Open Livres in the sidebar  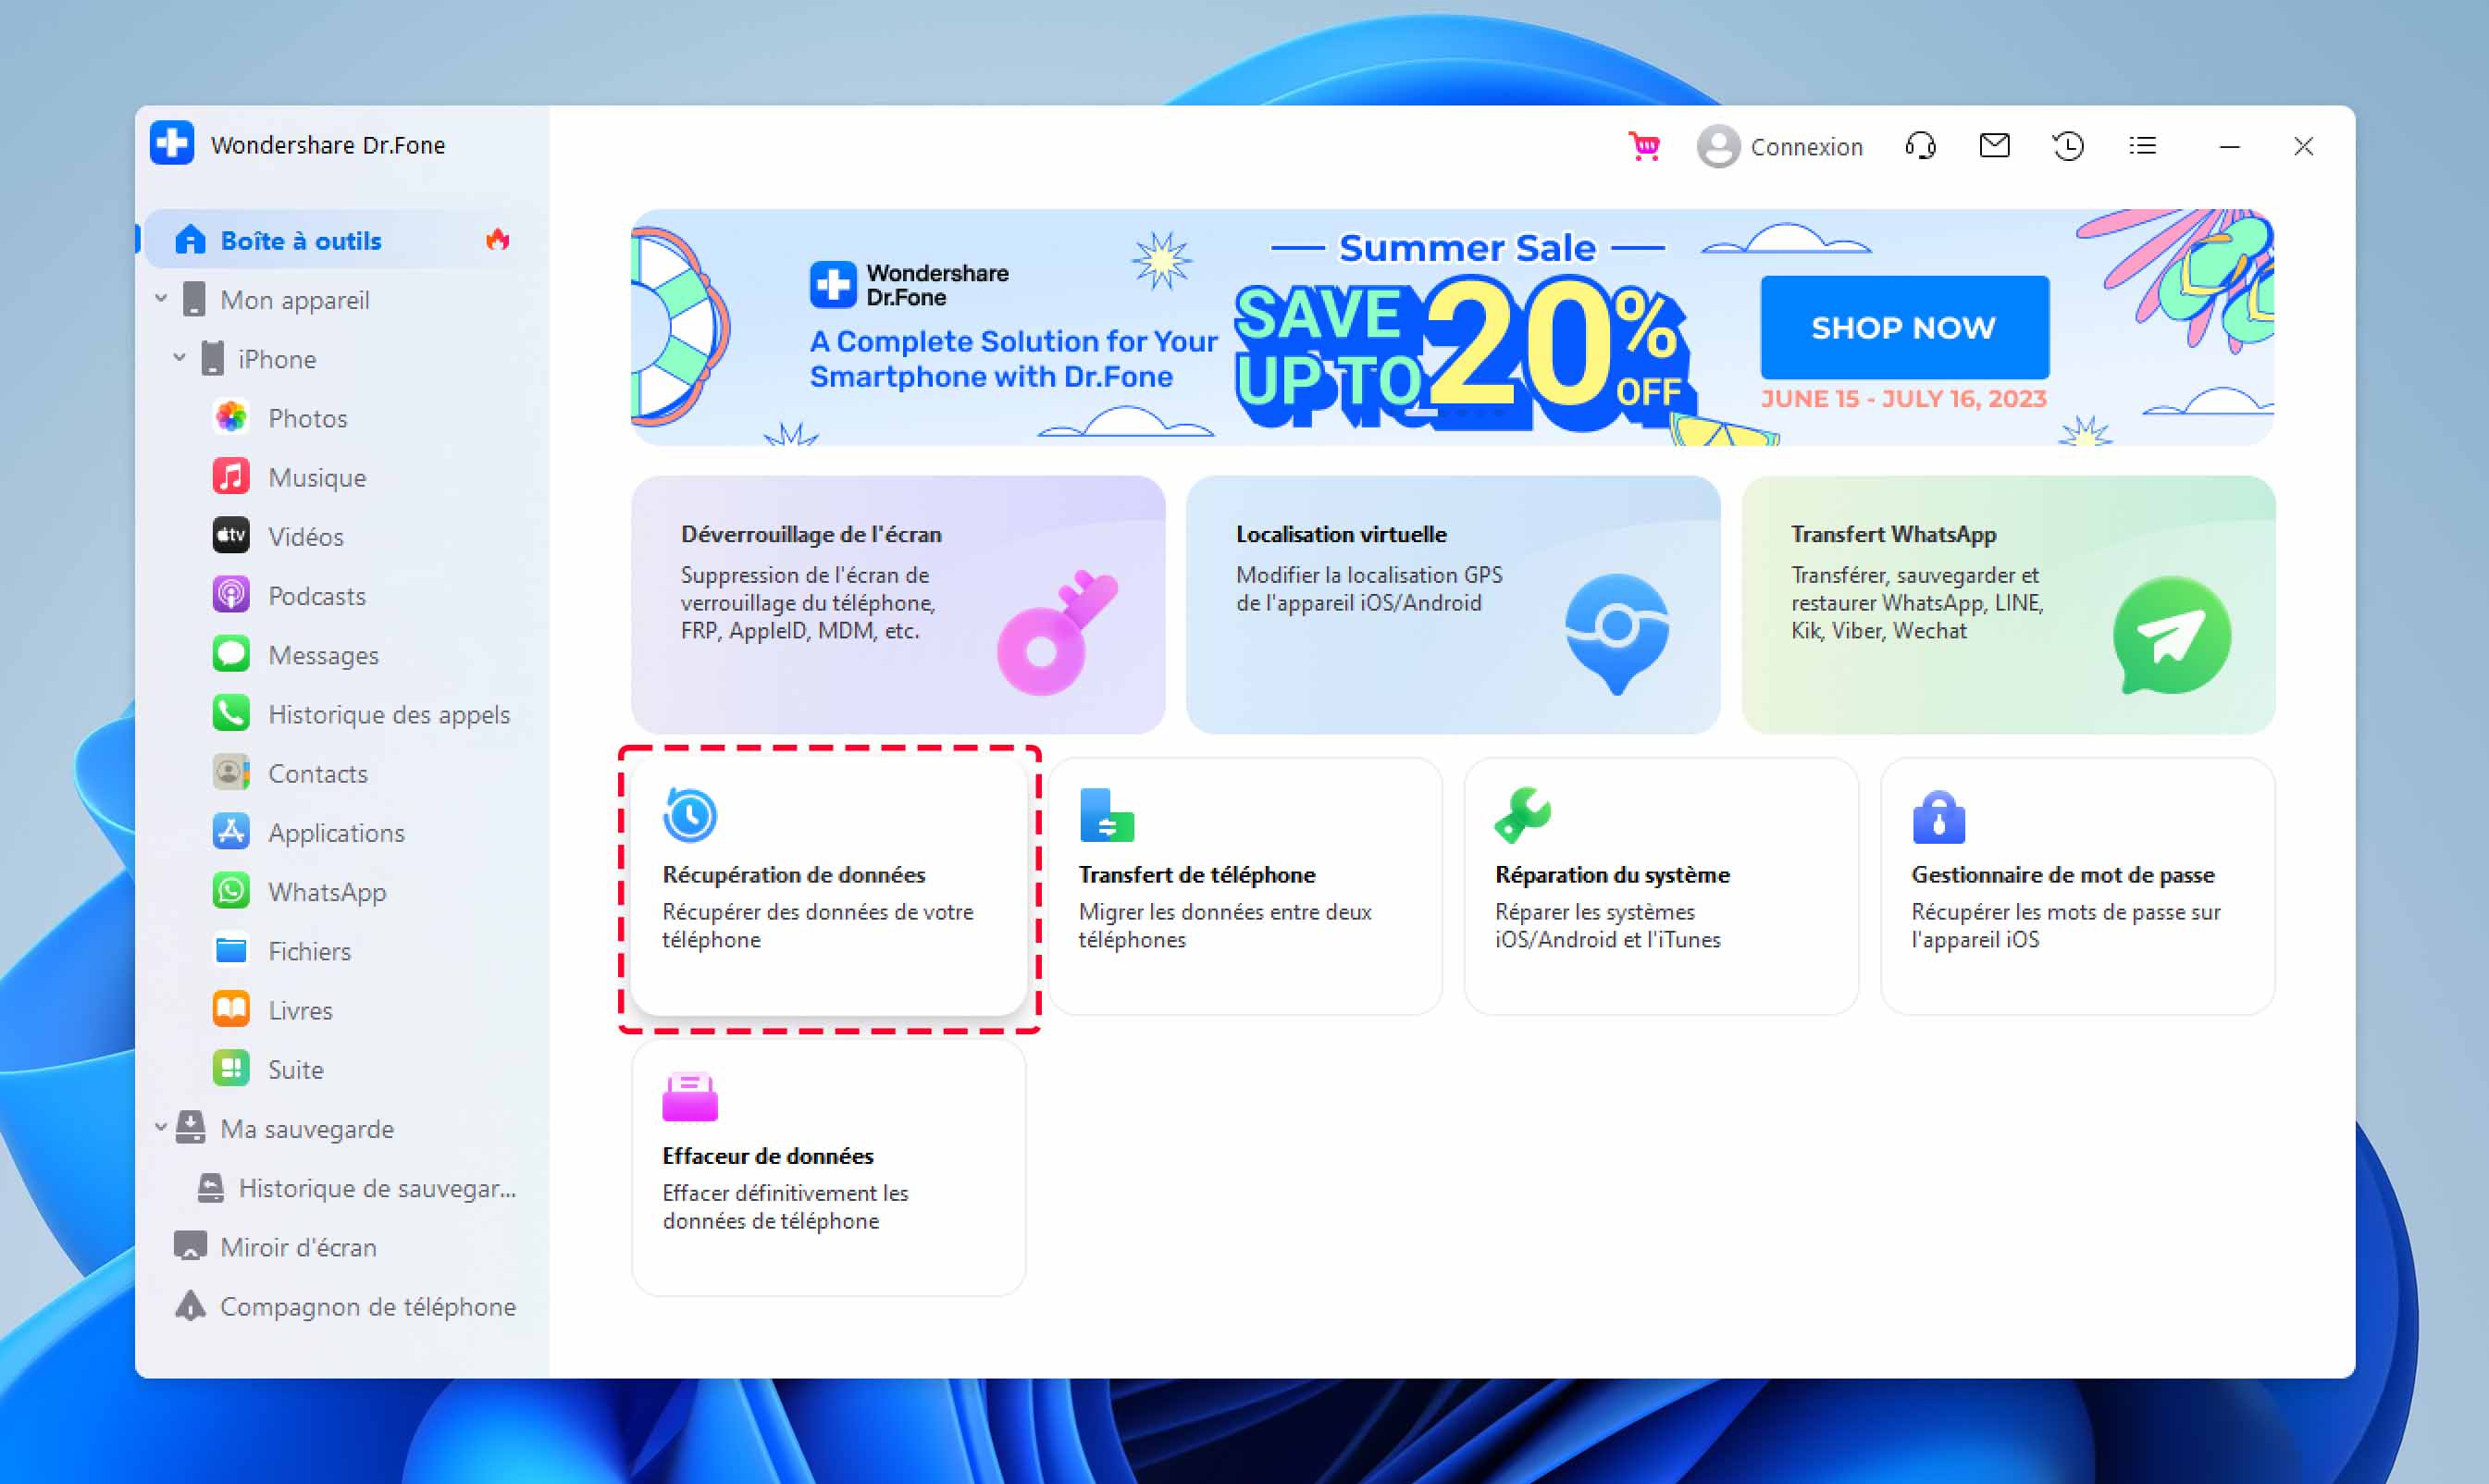[299, 1010]
